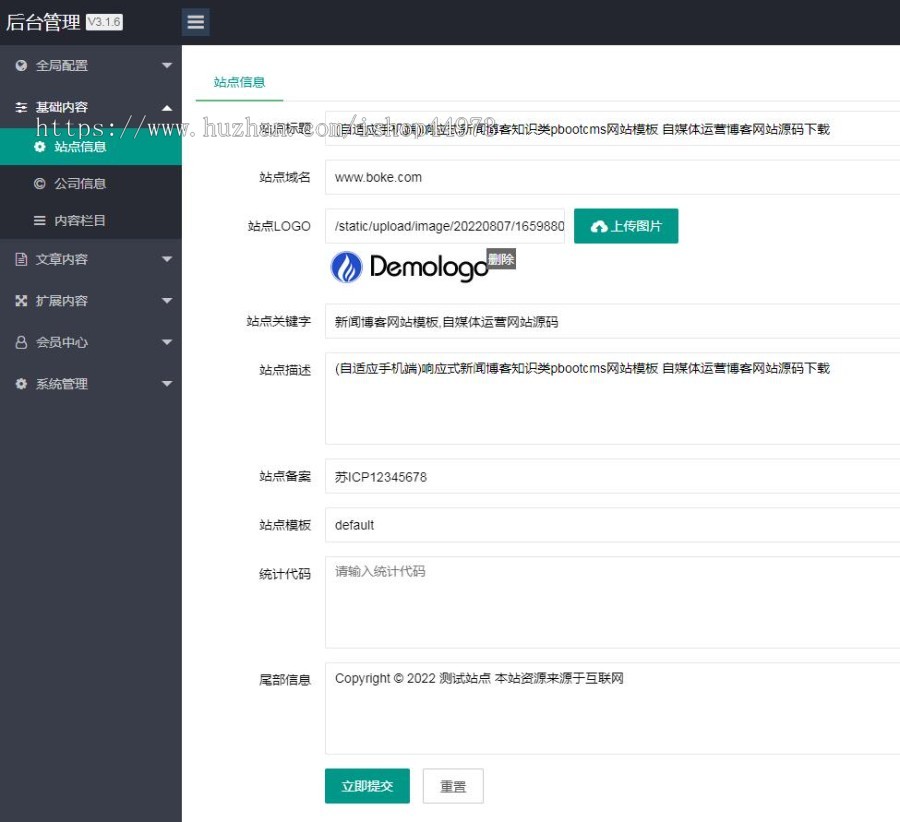
Task: Select 扩展内容 menu label
Action: click(x=62, y=301)
